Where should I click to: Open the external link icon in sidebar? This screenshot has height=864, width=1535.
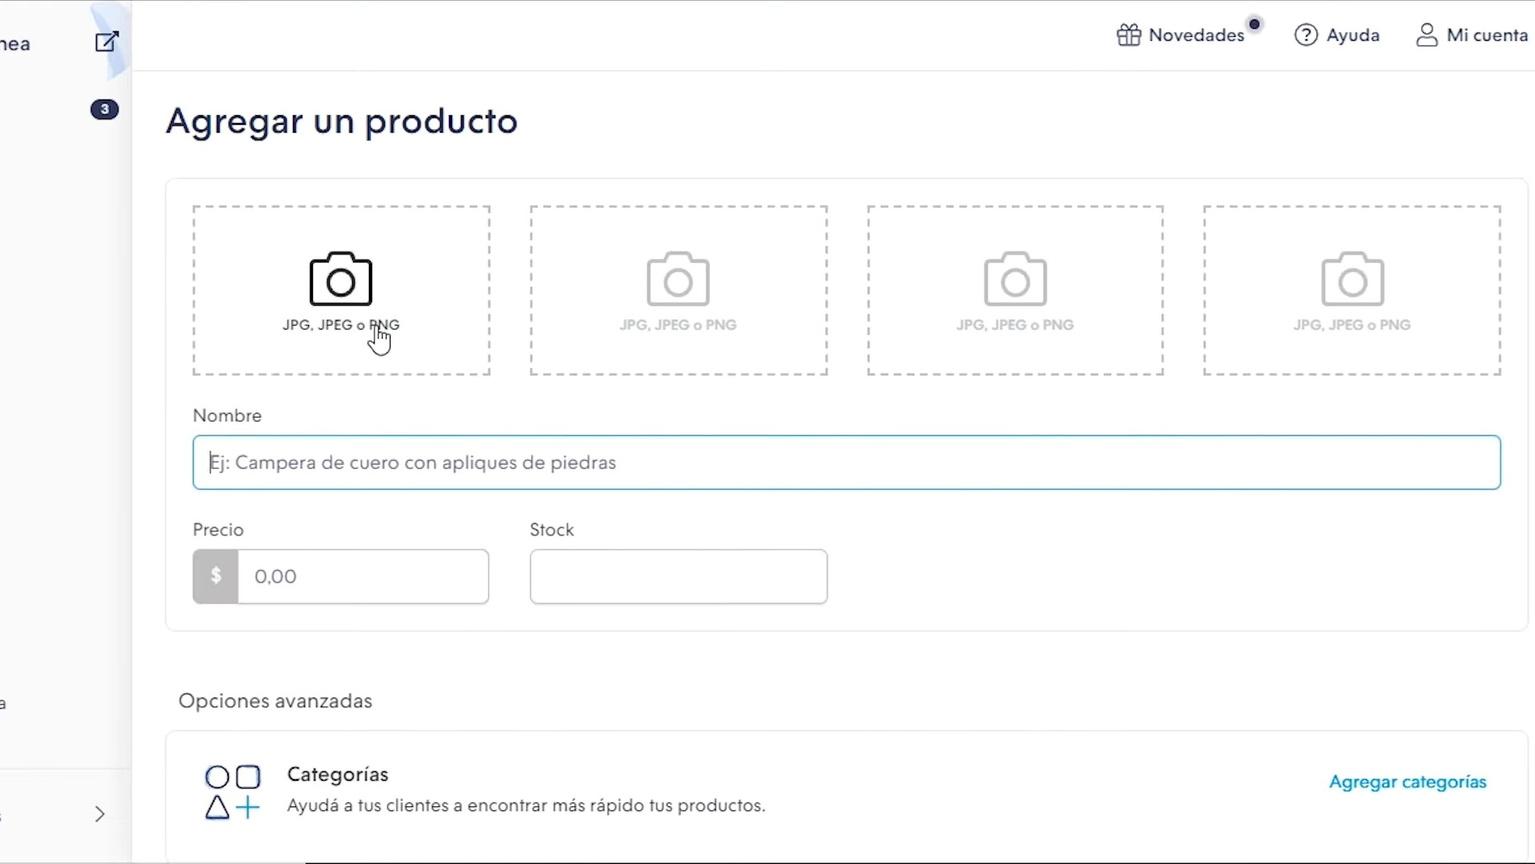106,42
